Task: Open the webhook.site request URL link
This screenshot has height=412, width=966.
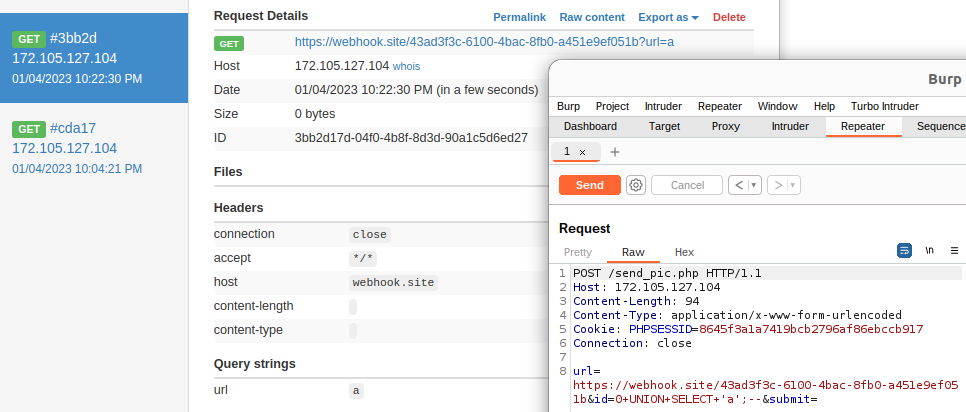Action: point(484,42)
